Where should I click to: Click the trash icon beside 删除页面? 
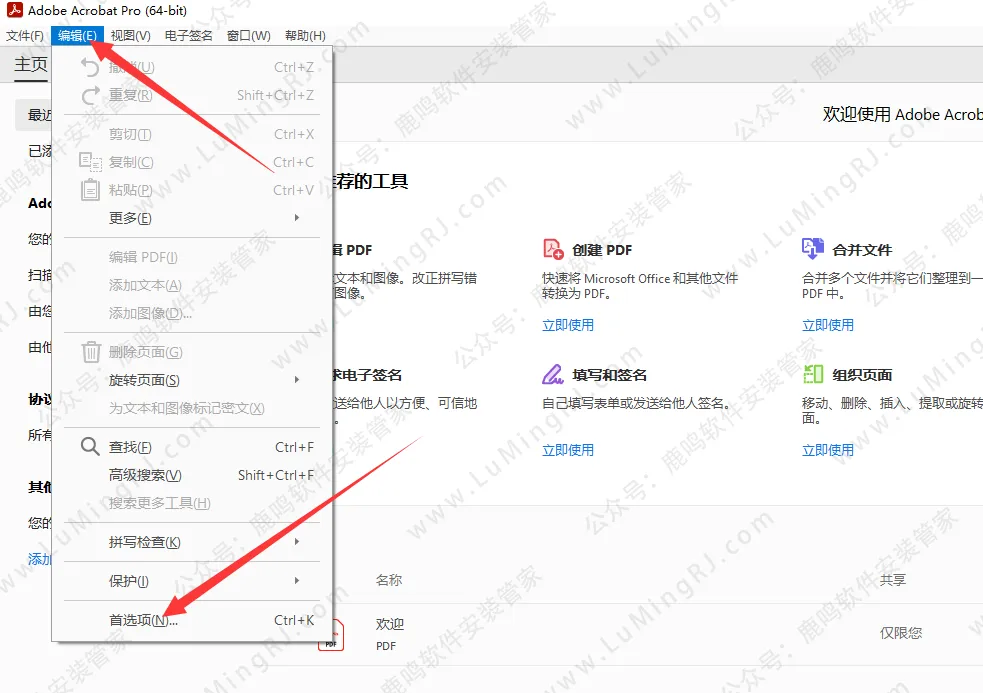90,352
